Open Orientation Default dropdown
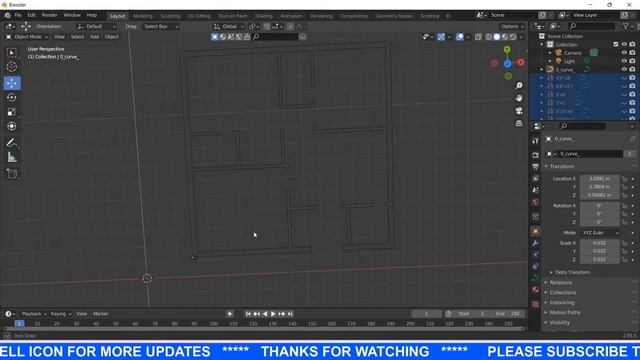 (x=96, y=27)
